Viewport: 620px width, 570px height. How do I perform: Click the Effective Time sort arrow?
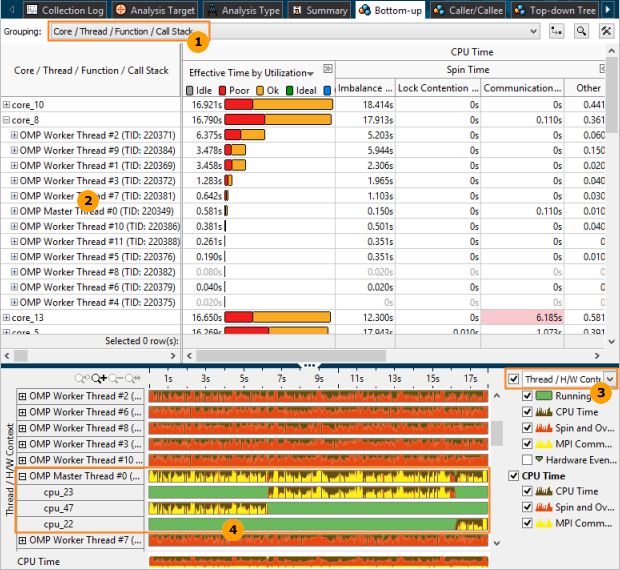click(311, 73)
